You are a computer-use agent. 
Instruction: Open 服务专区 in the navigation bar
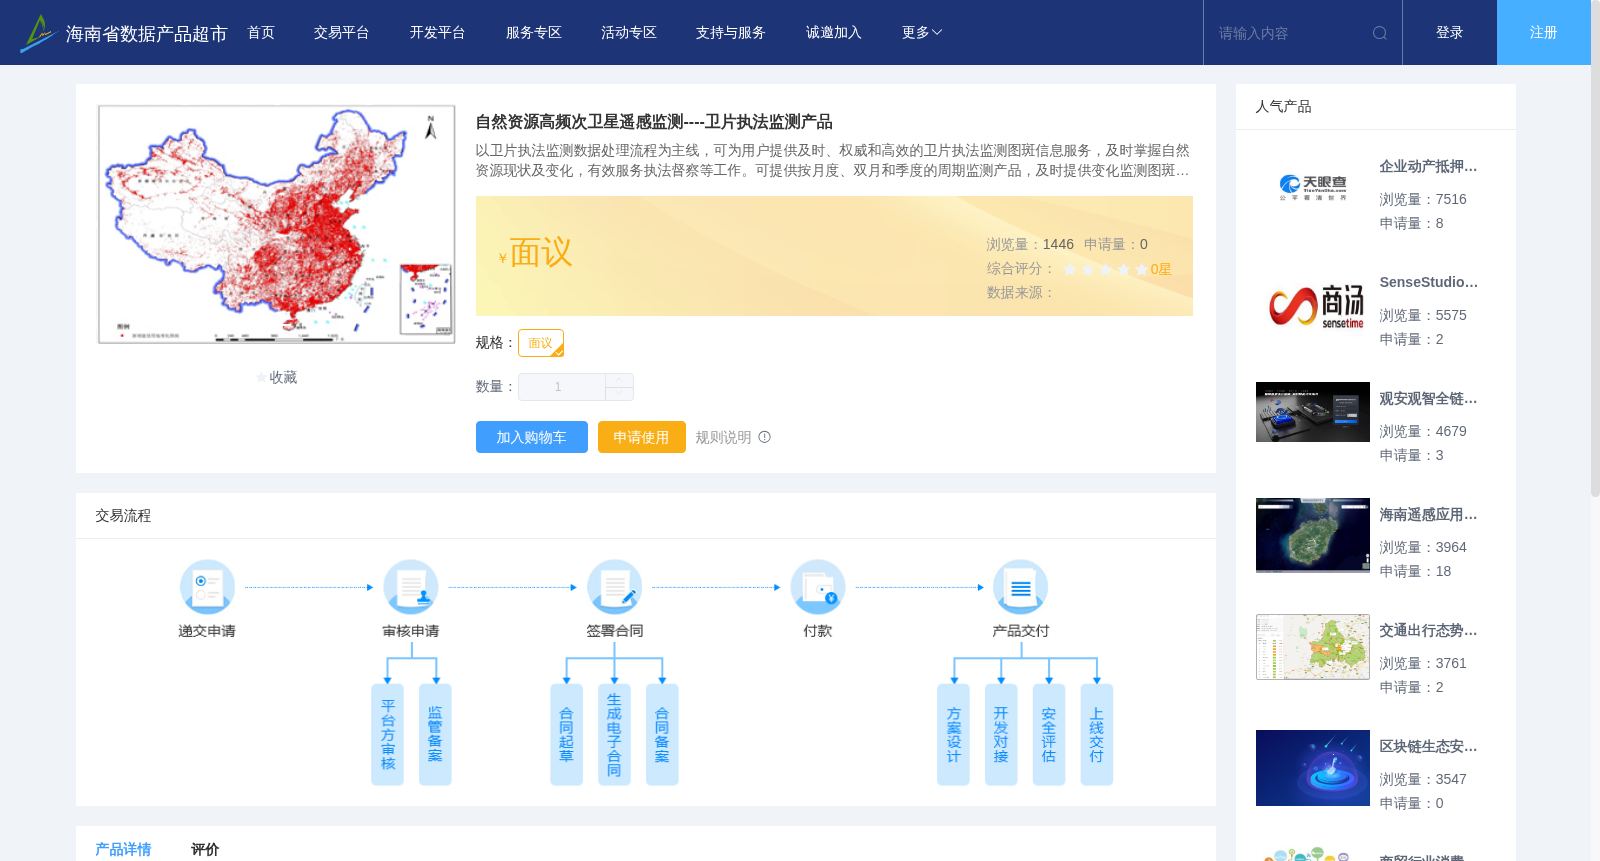[533, 33]
